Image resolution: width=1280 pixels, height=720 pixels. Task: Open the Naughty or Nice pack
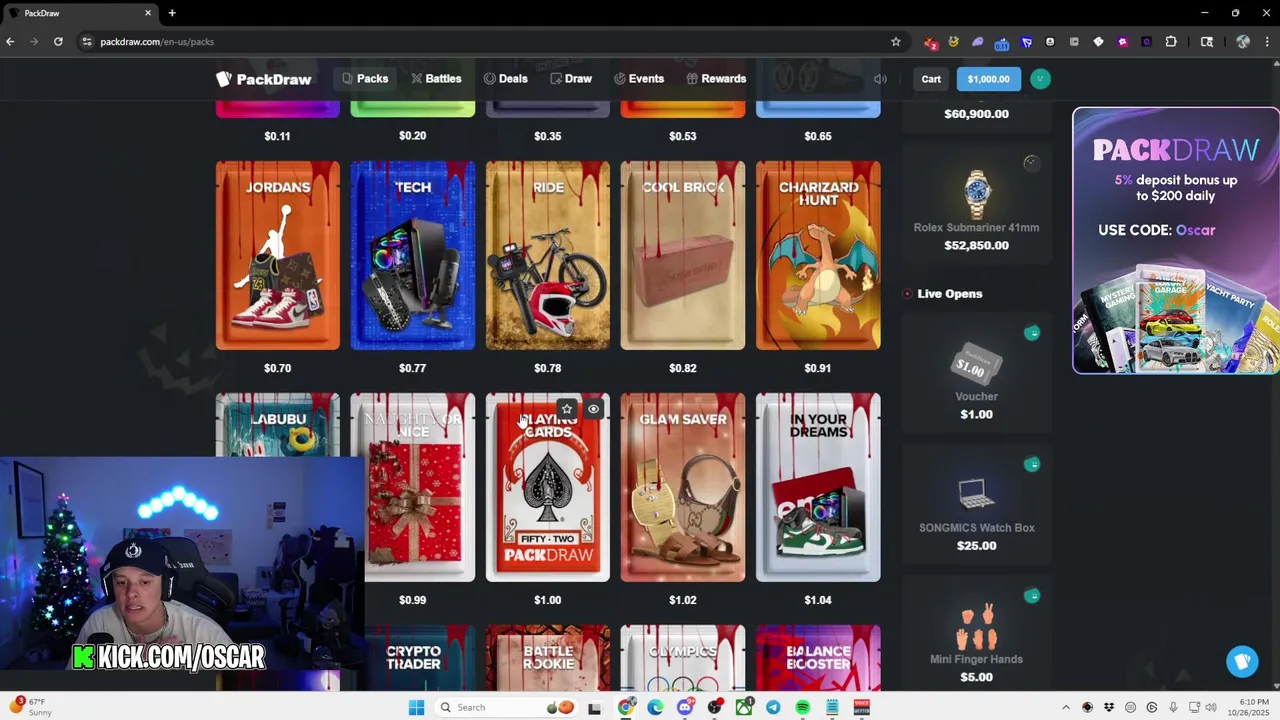click(413, 487)
